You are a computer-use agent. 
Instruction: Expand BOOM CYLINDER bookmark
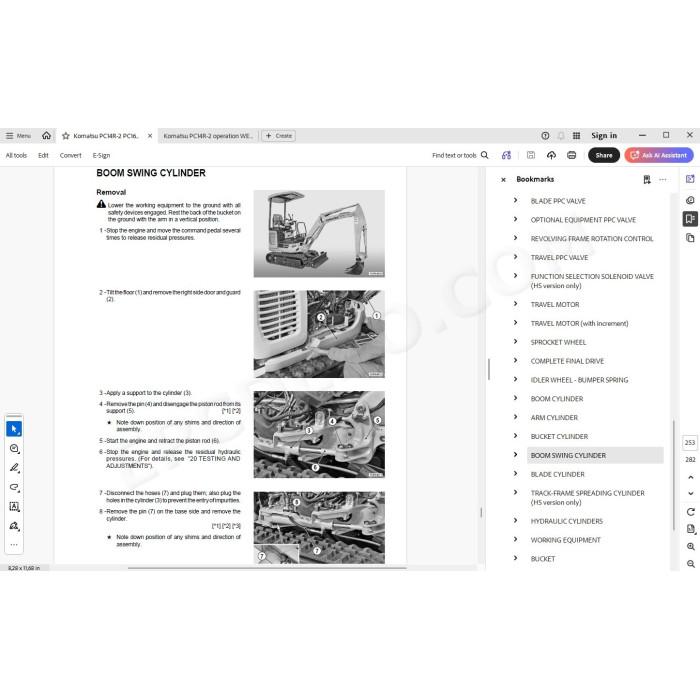point(515,398)
